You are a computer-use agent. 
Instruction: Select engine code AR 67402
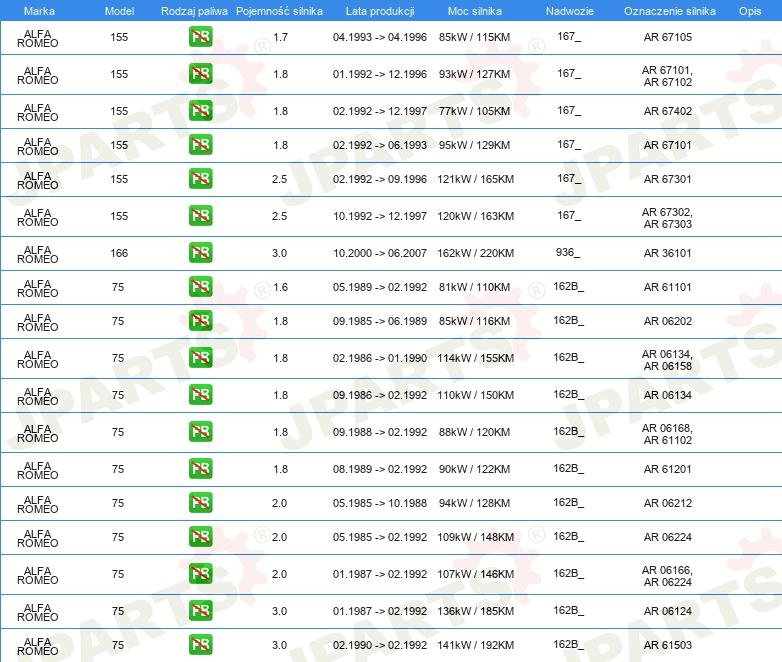(x=667, y=111)
